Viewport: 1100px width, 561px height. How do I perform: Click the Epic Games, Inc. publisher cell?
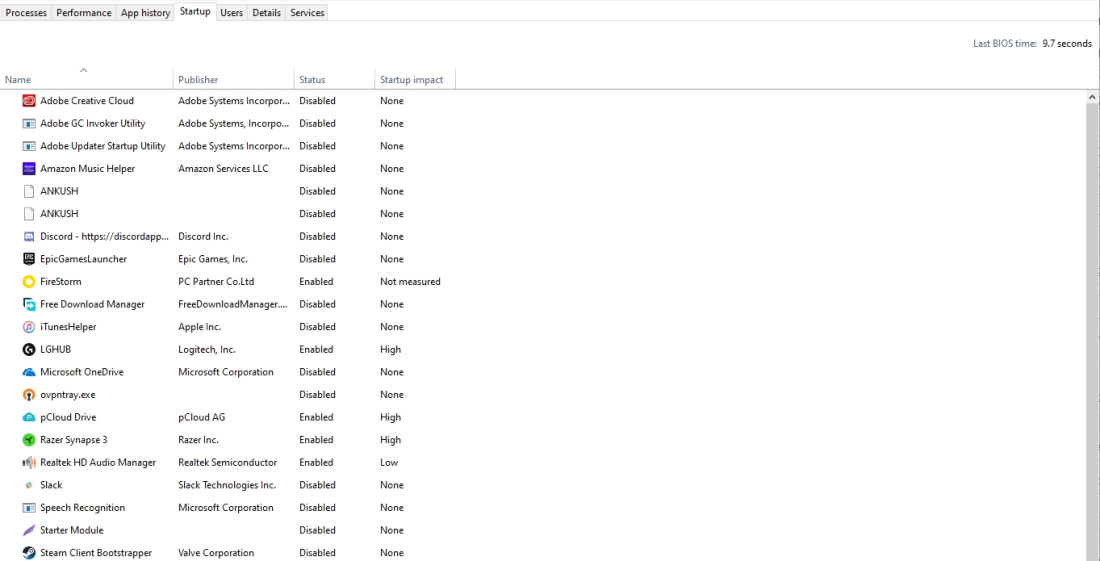(x=213, y=259)
